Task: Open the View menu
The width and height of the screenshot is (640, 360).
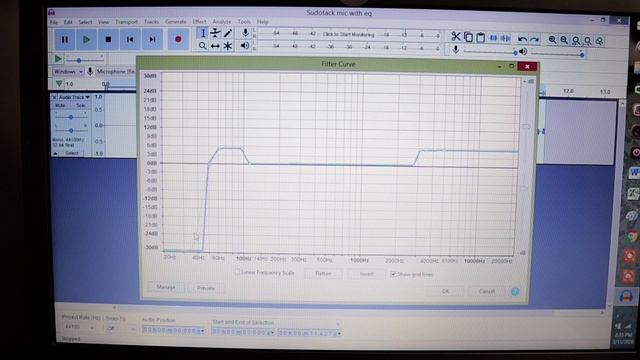Action: 104,22
